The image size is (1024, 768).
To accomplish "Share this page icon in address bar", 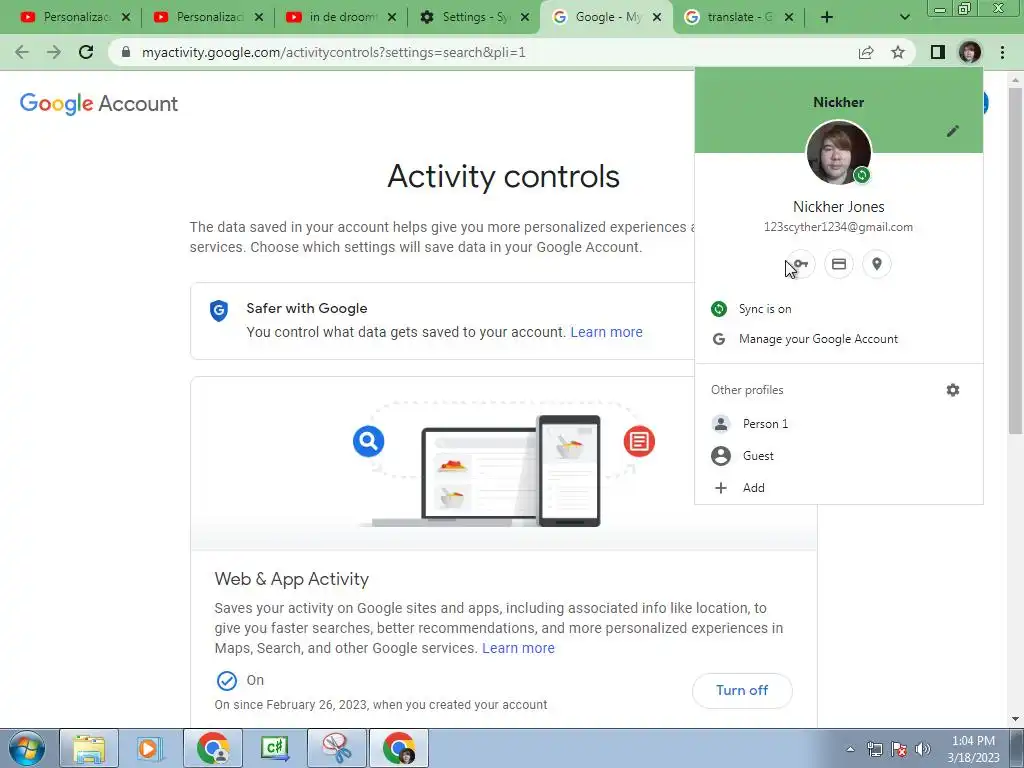I will coord(866,52).
